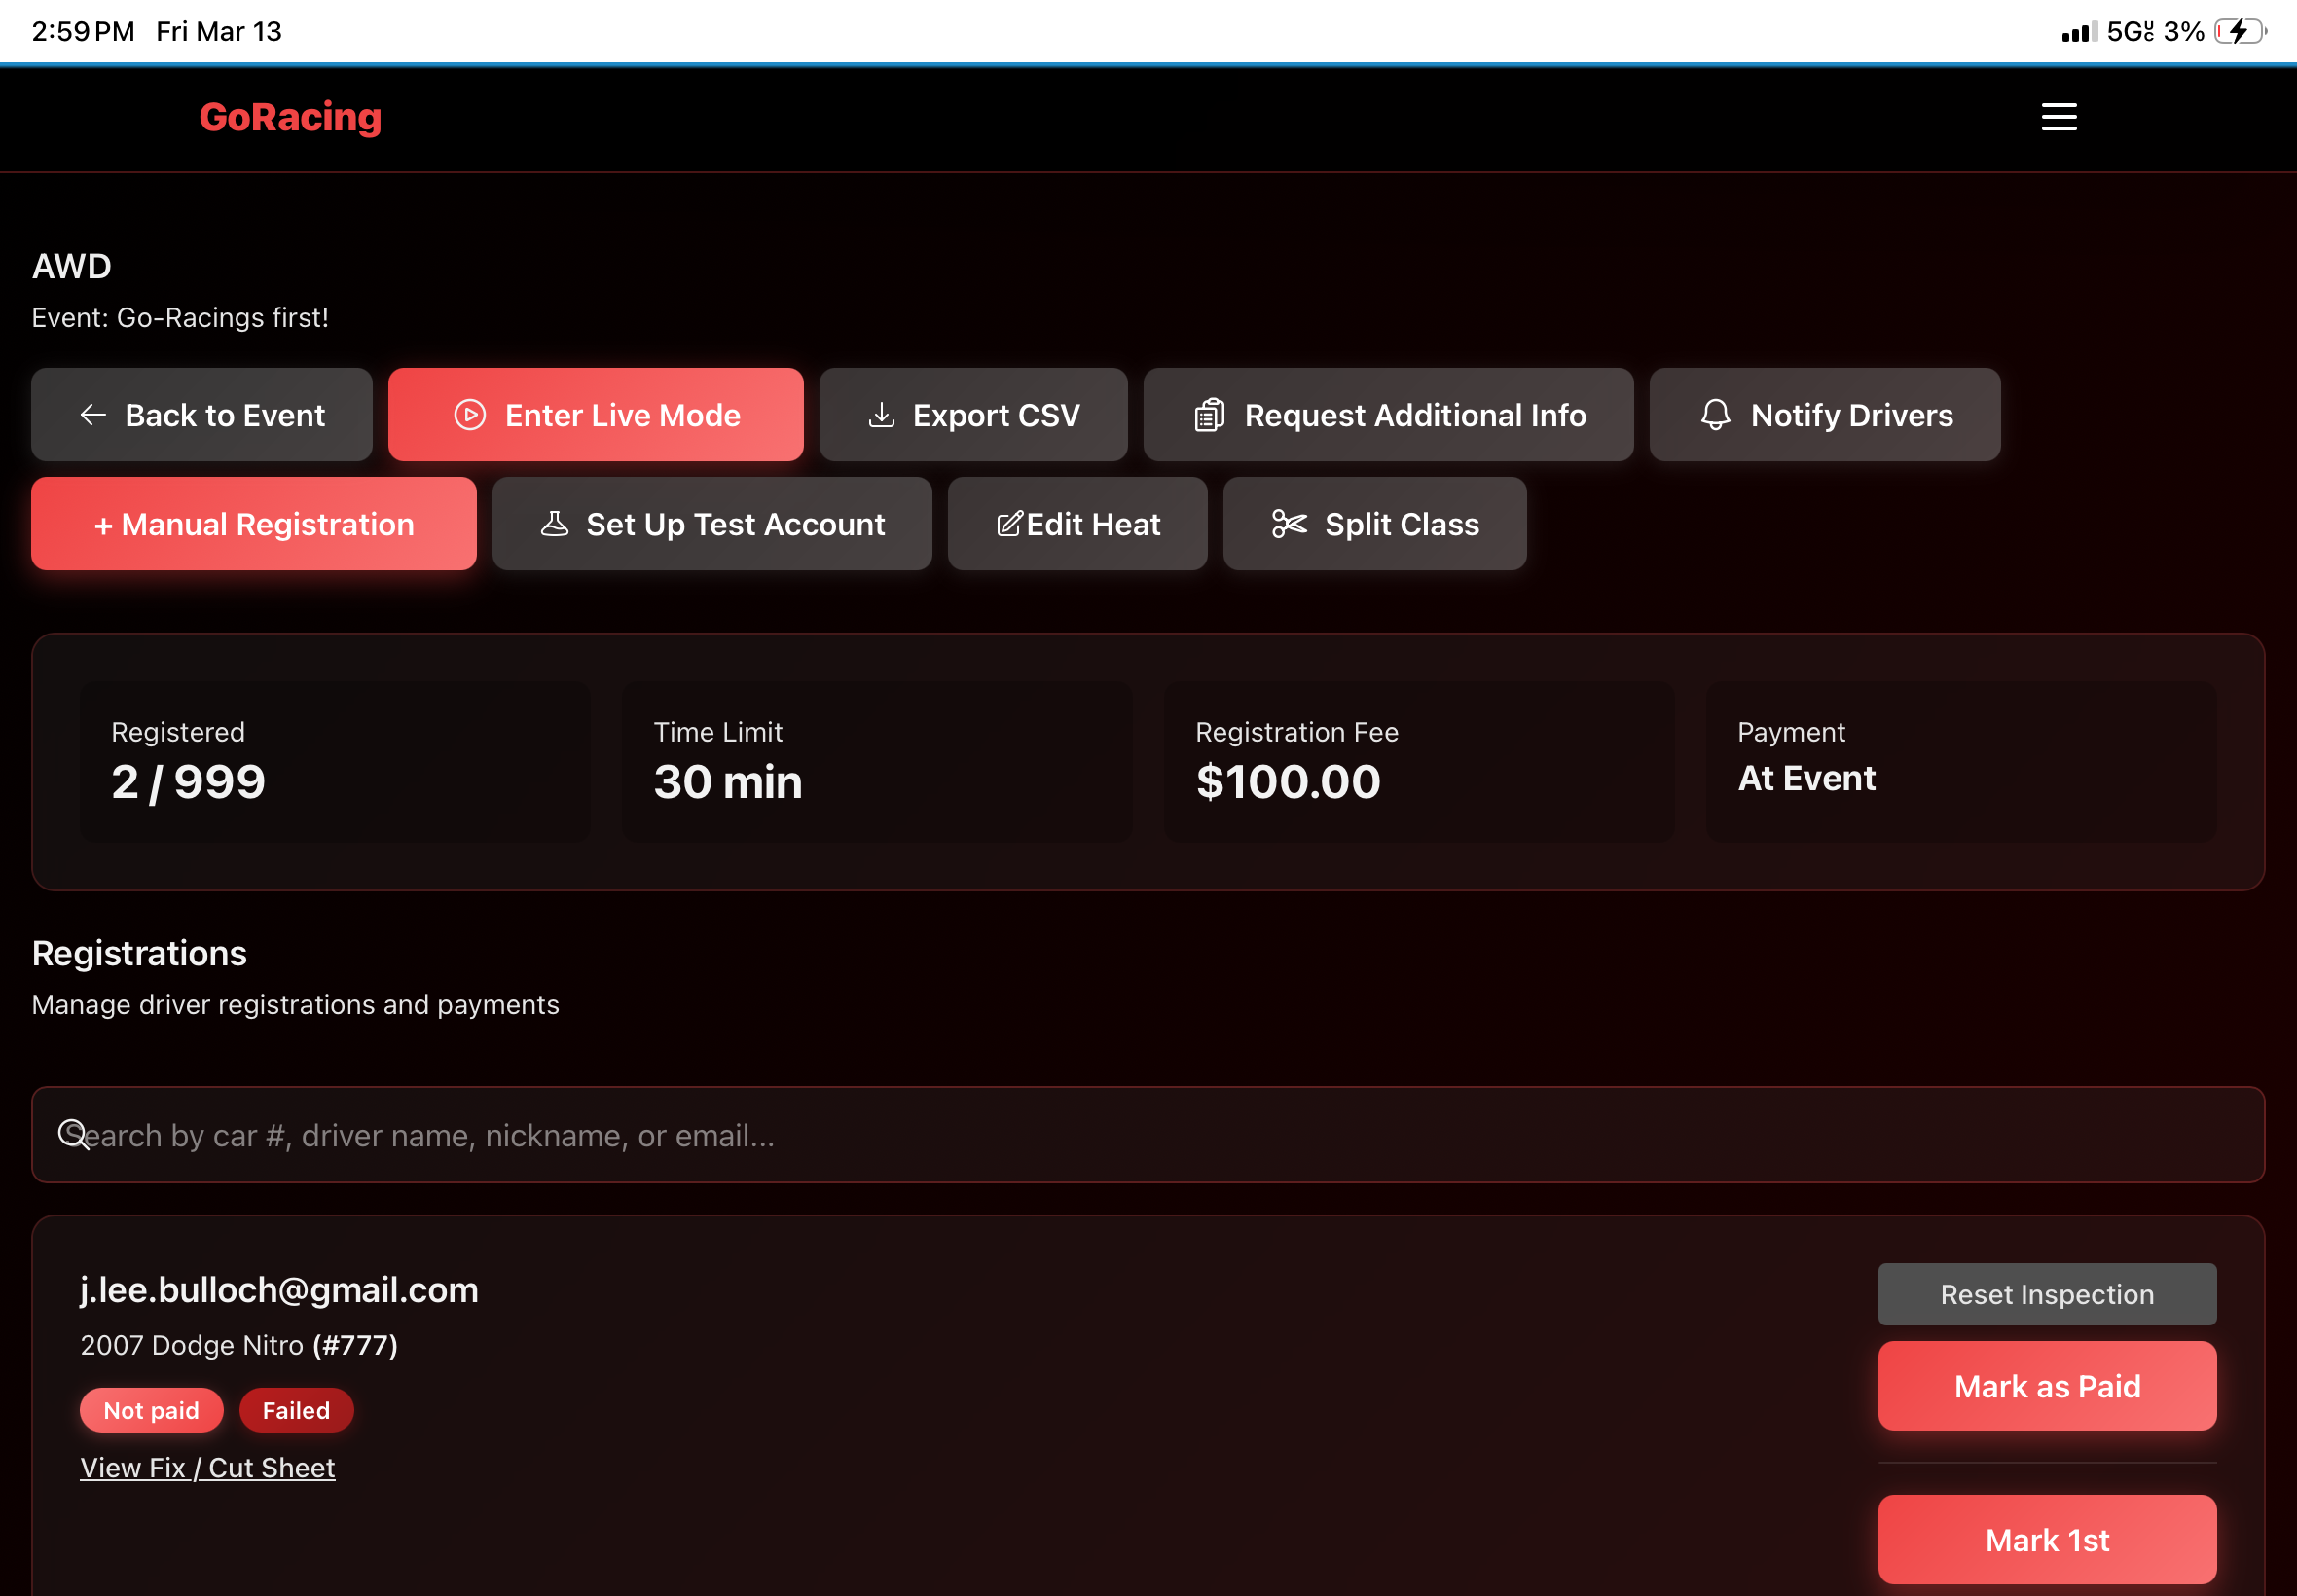Reset Inspection for j.lee.bulloch@gmail.com
The image size is (2297, 1596).
(2046, 1293)
